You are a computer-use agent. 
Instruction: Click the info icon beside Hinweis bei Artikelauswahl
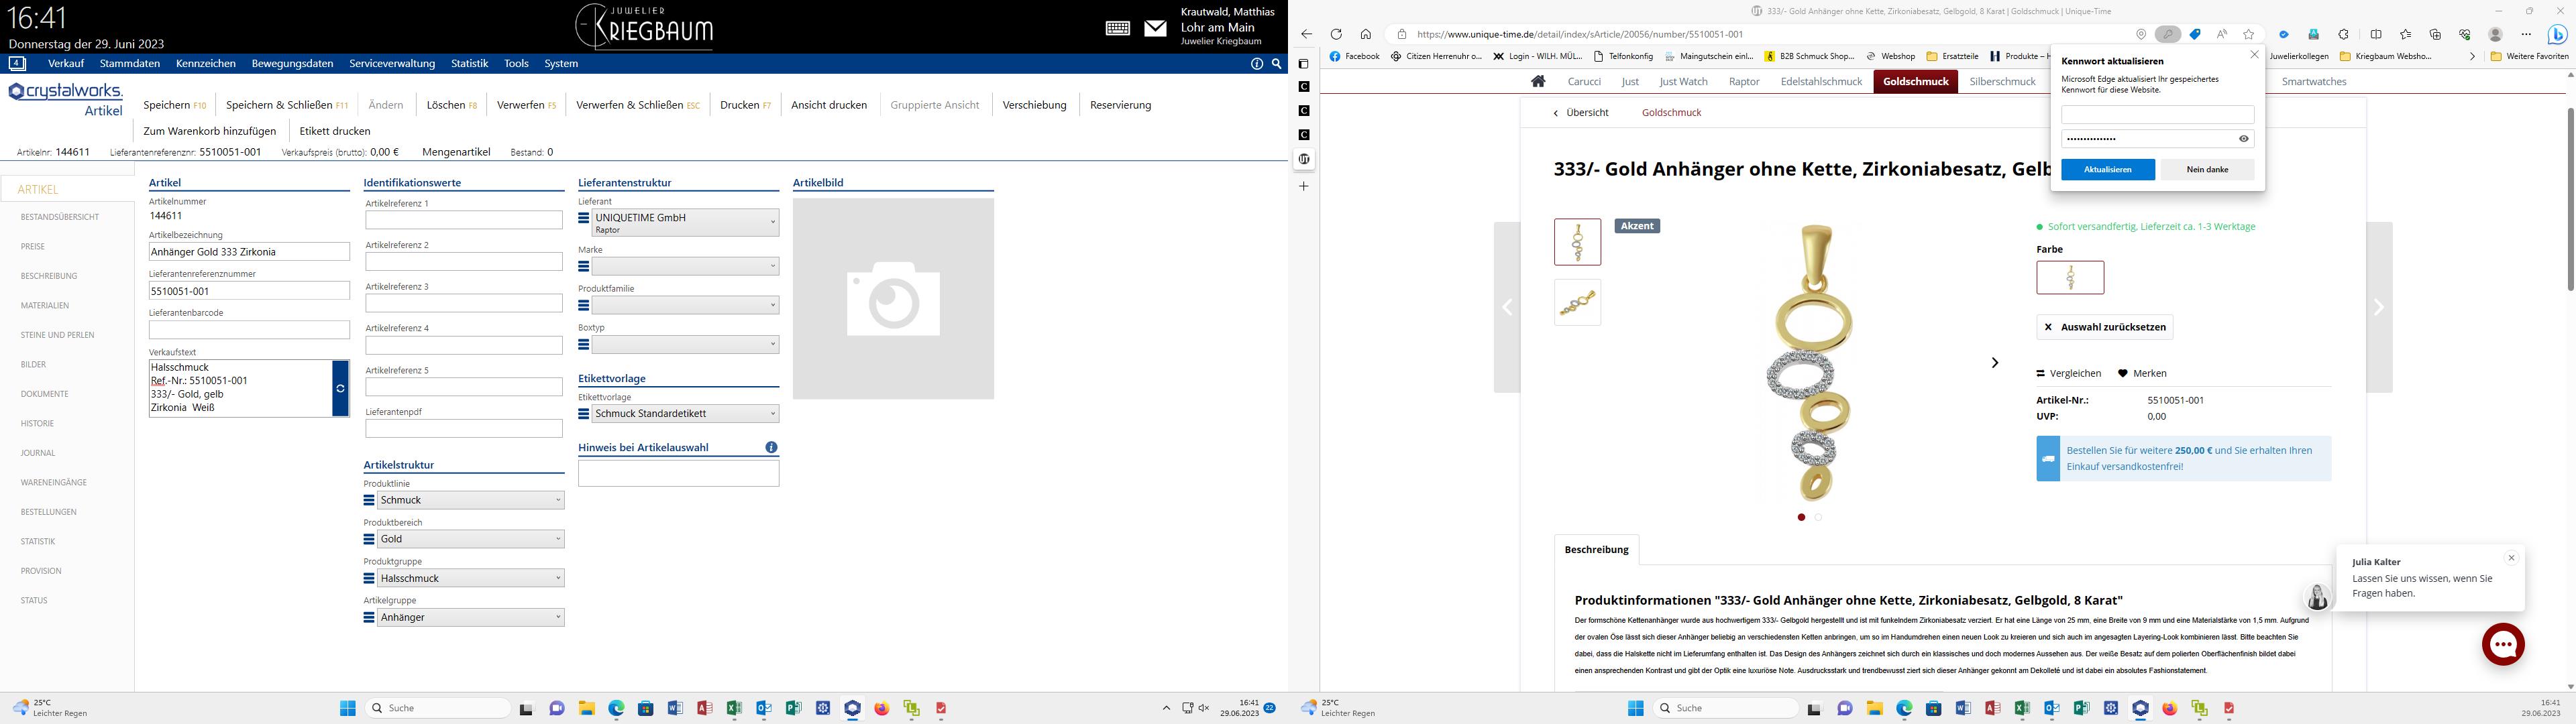click(771, 447)
